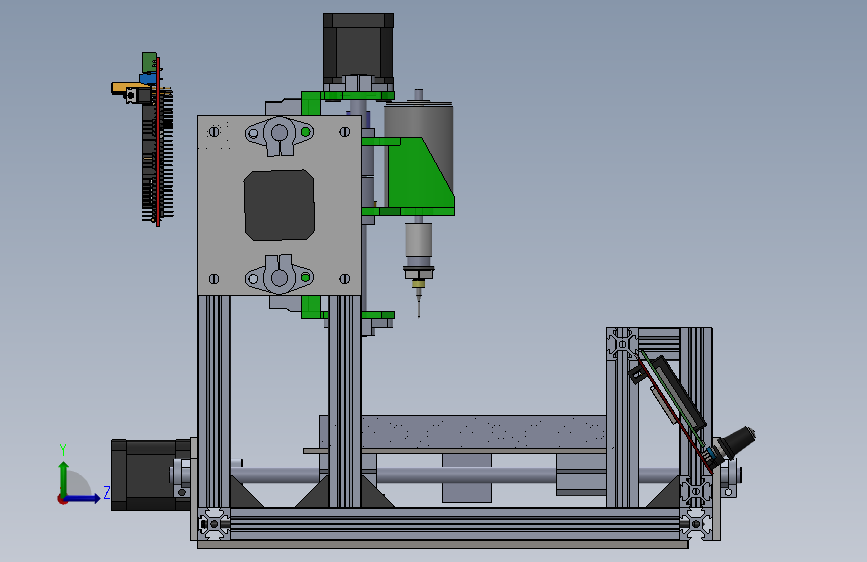
Task: Select the top stepper motor above the gantry
Action: (358, 48)
